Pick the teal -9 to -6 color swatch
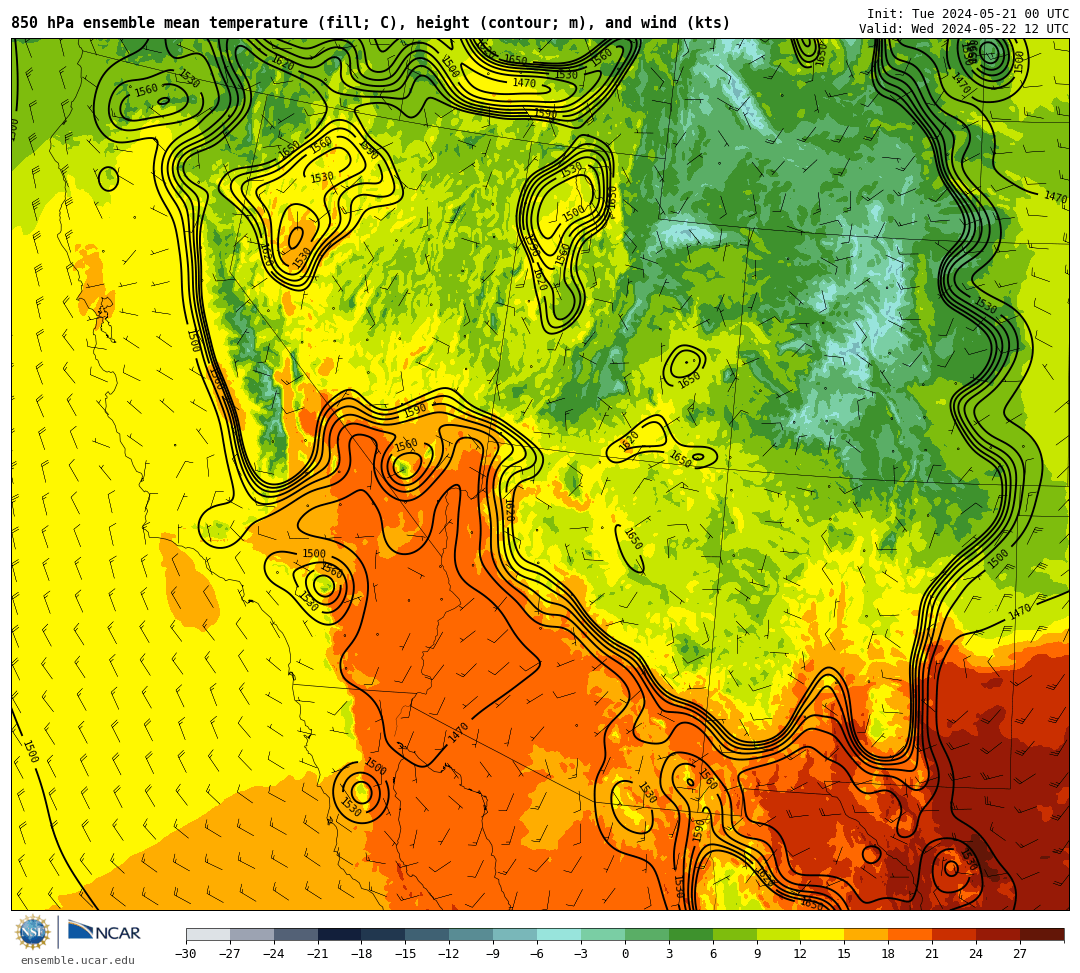The image size is (1080, 973). (x=515, y=934)
